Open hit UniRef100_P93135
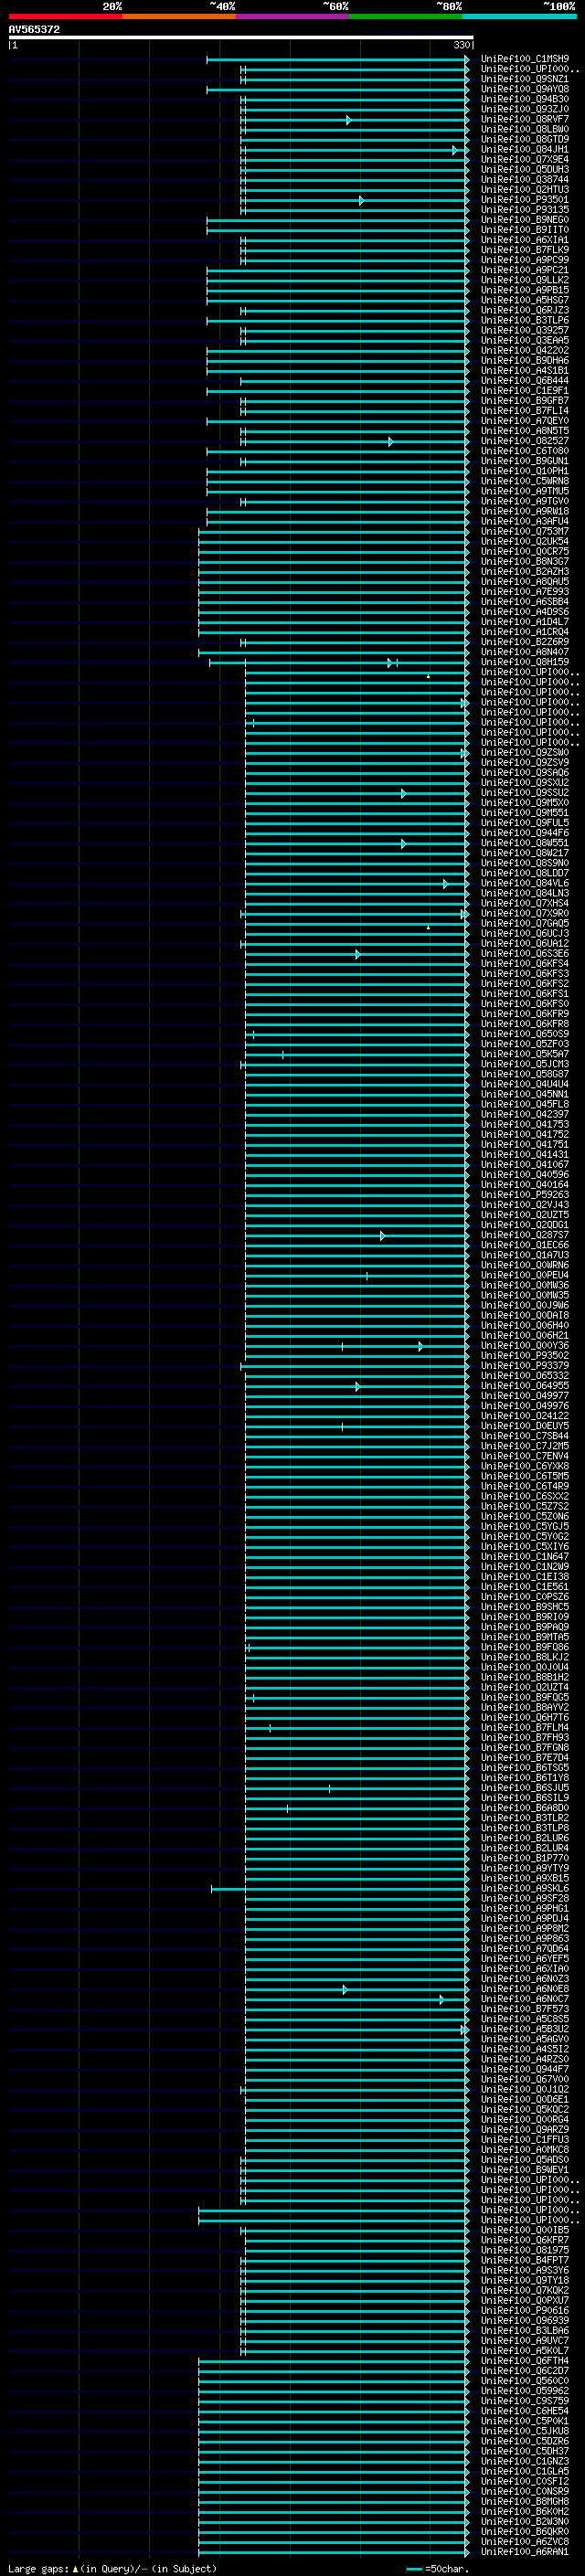This screenshot has width=585, height=2576. (525, 210)
